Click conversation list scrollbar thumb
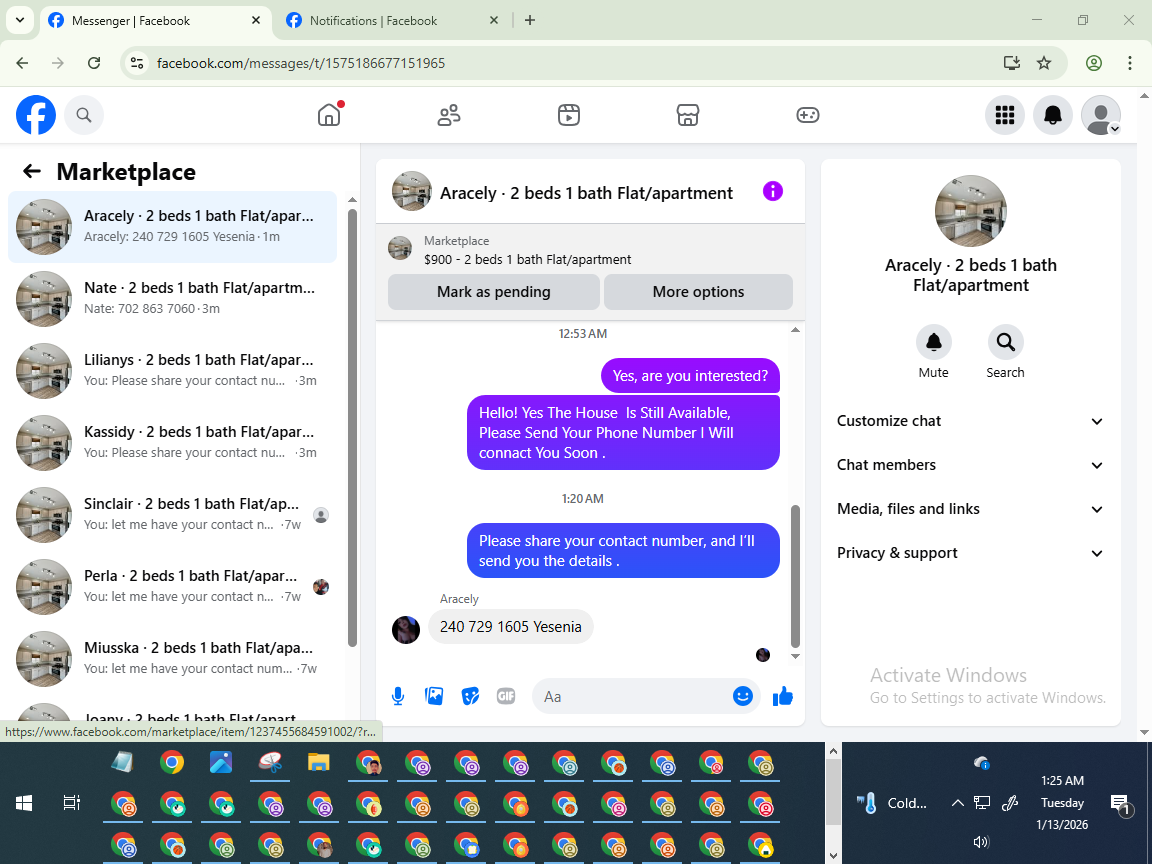 click(352, 428)
